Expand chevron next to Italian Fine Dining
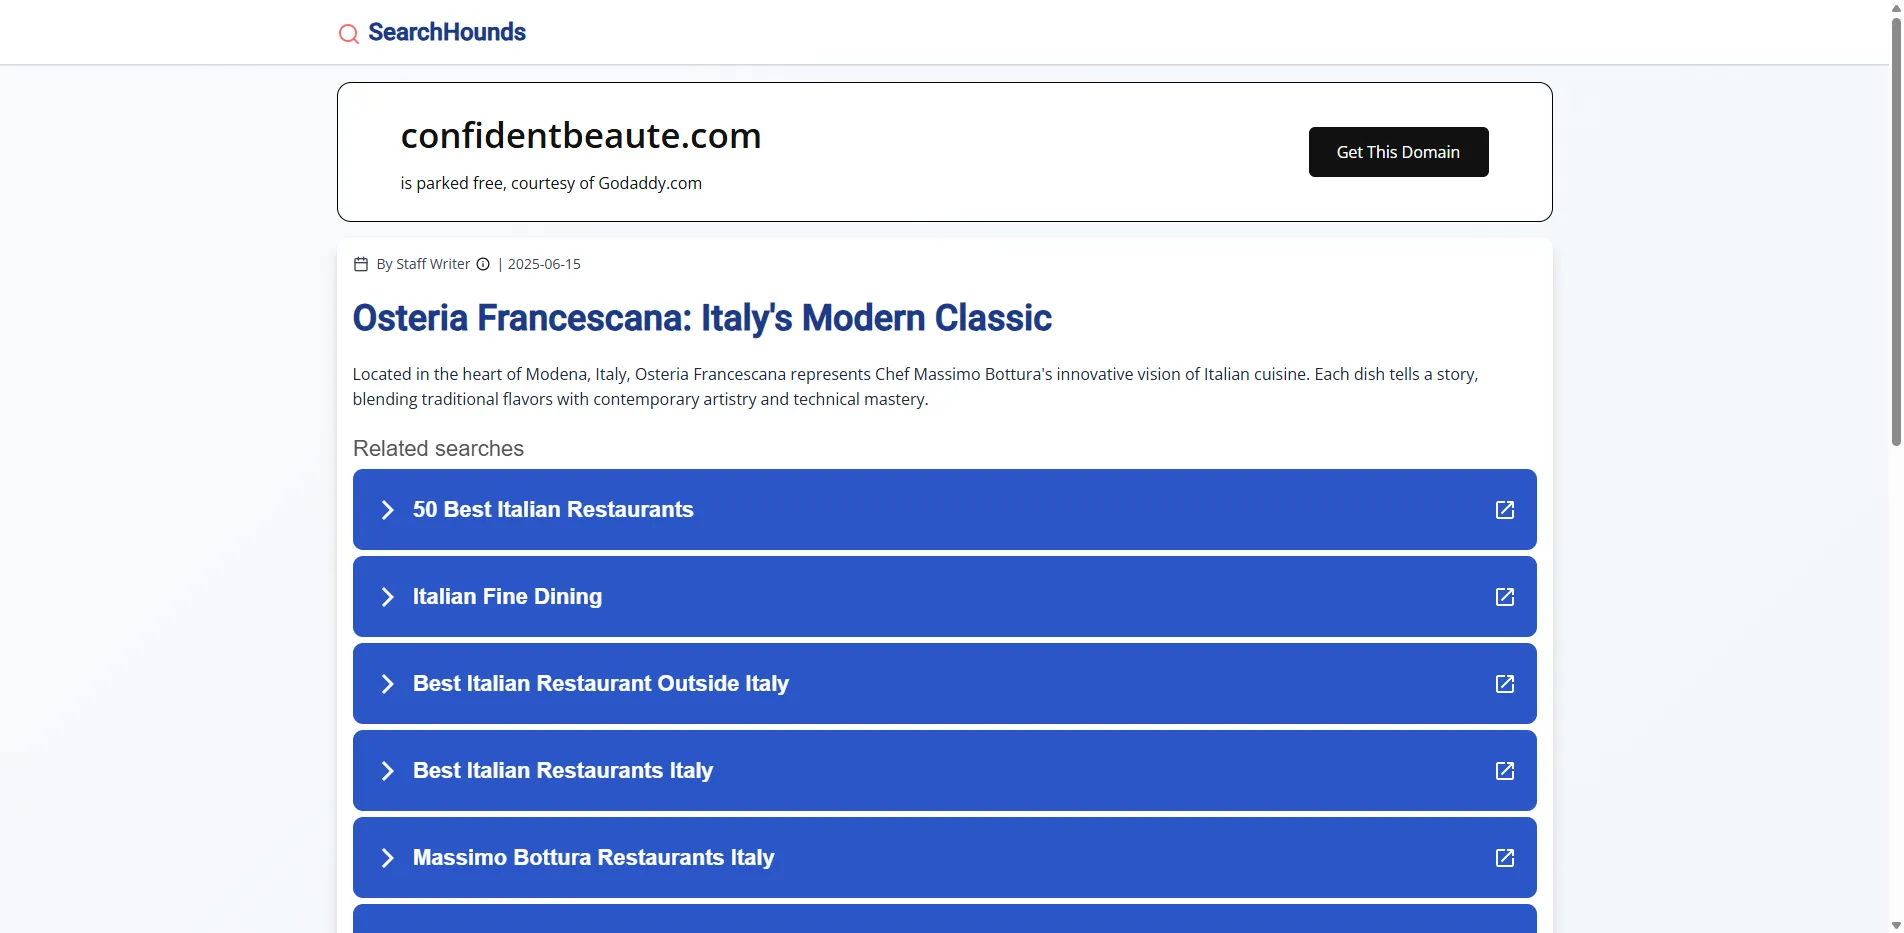This screenshot has width=1904, height=933. [388, 597]
